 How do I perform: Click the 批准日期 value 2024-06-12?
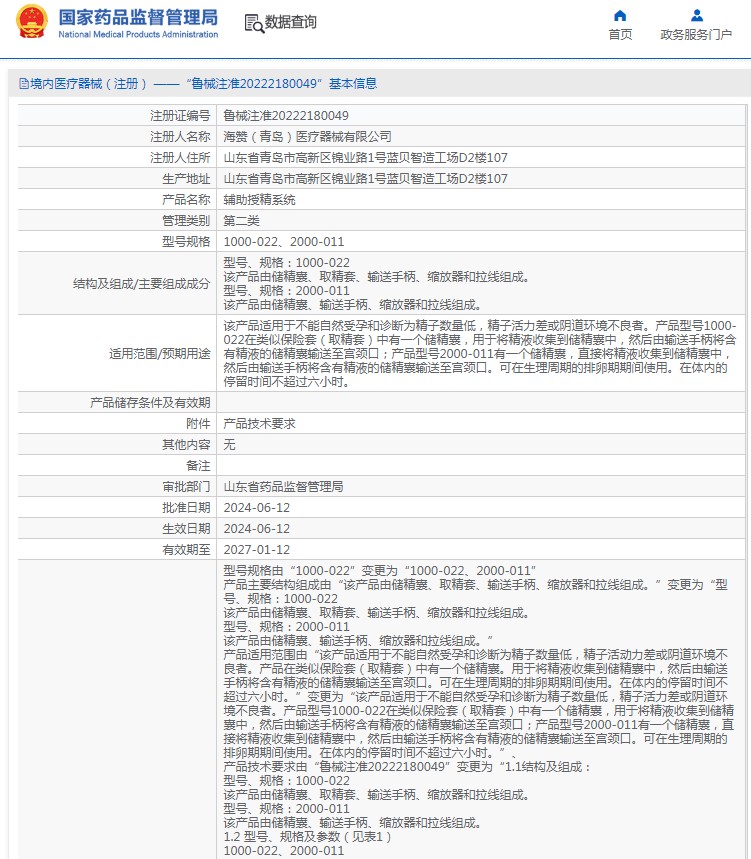tap(256, 508)
